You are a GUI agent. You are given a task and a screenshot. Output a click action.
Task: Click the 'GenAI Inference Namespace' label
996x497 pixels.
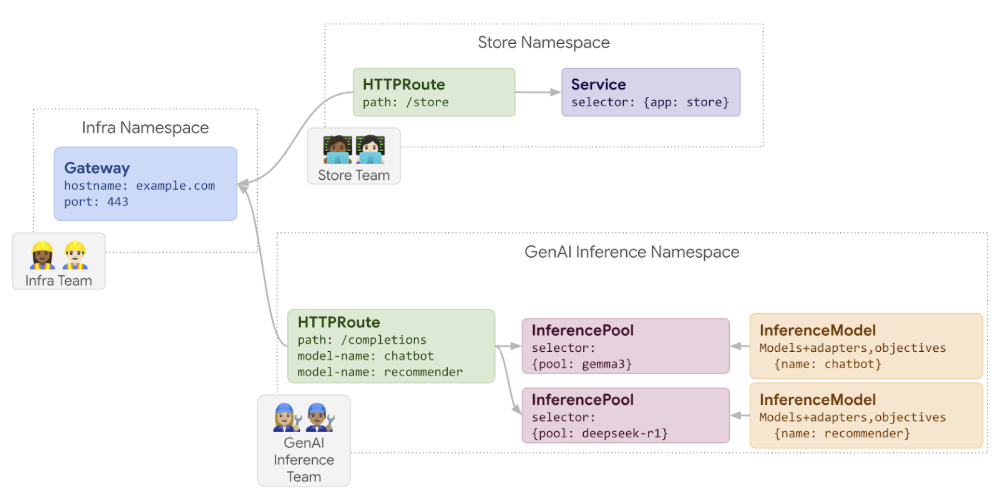(x=632, y=252)
